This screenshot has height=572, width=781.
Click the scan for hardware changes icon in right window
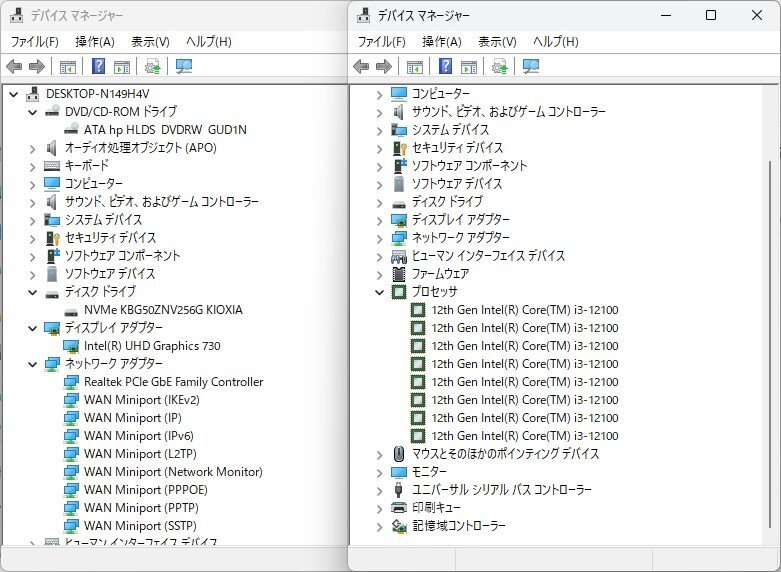point(531,66)
